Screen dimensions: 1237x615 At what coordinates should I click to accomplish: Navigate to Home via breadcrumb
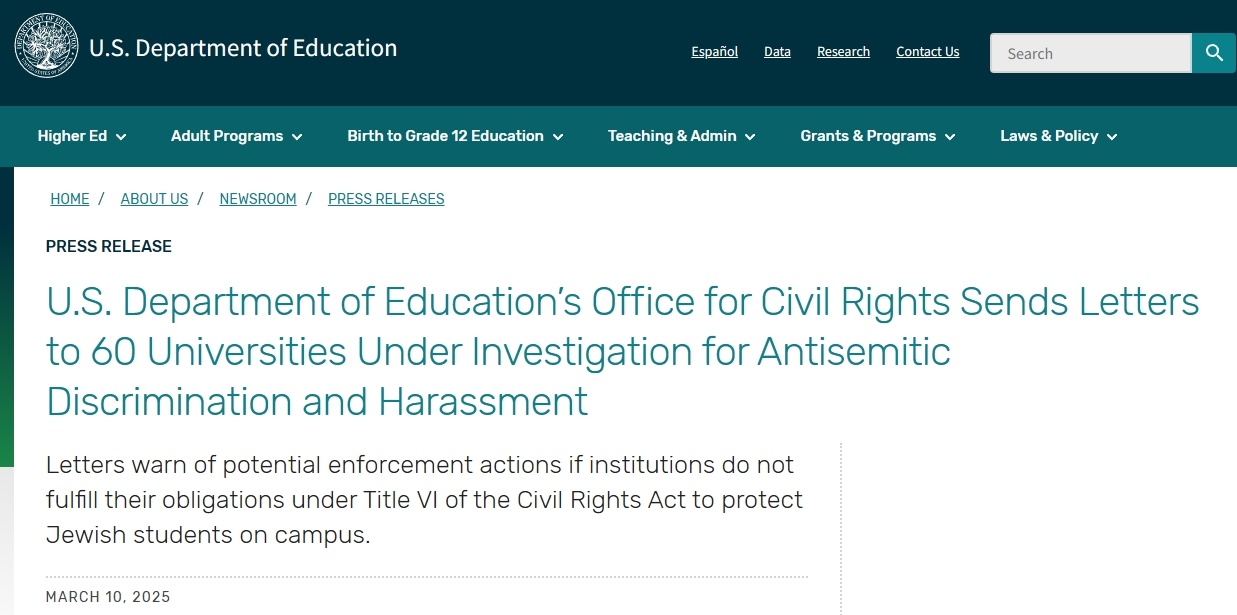pos(70,199)
